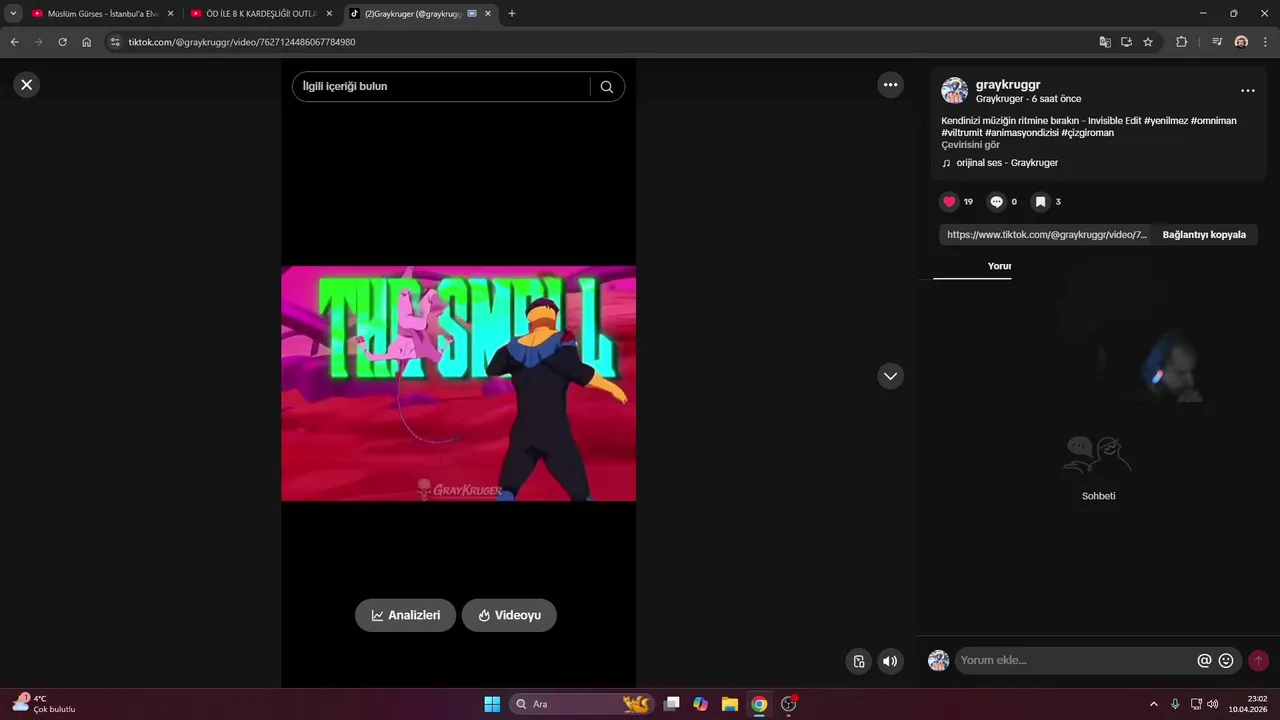Open a new browser tab
1280x720 pixels.
tap(512, 14)
